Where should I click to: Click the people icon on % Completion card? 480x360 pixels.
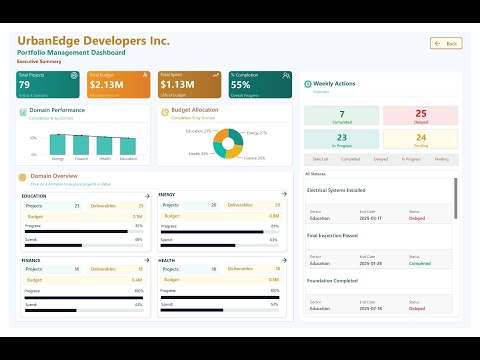tap(286, 75)
